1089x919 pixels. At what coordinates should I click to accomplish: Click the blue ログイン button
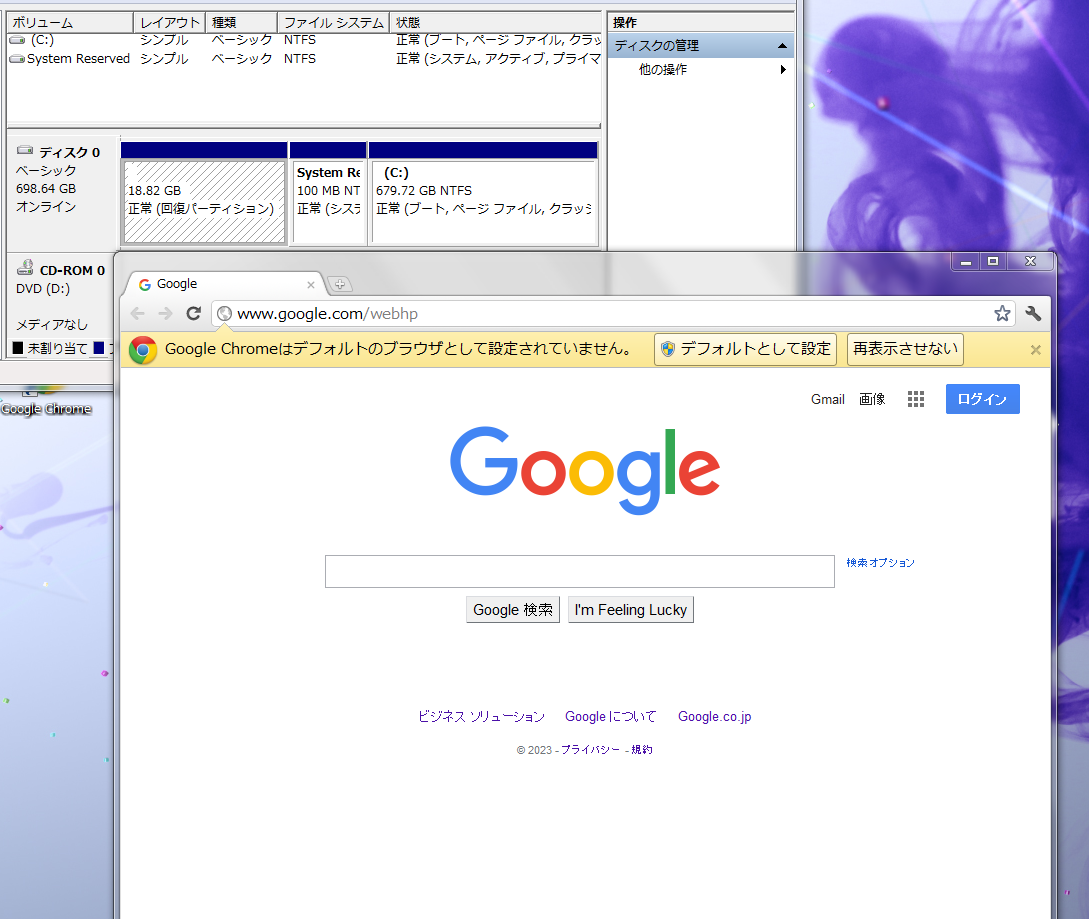(983, 399)
